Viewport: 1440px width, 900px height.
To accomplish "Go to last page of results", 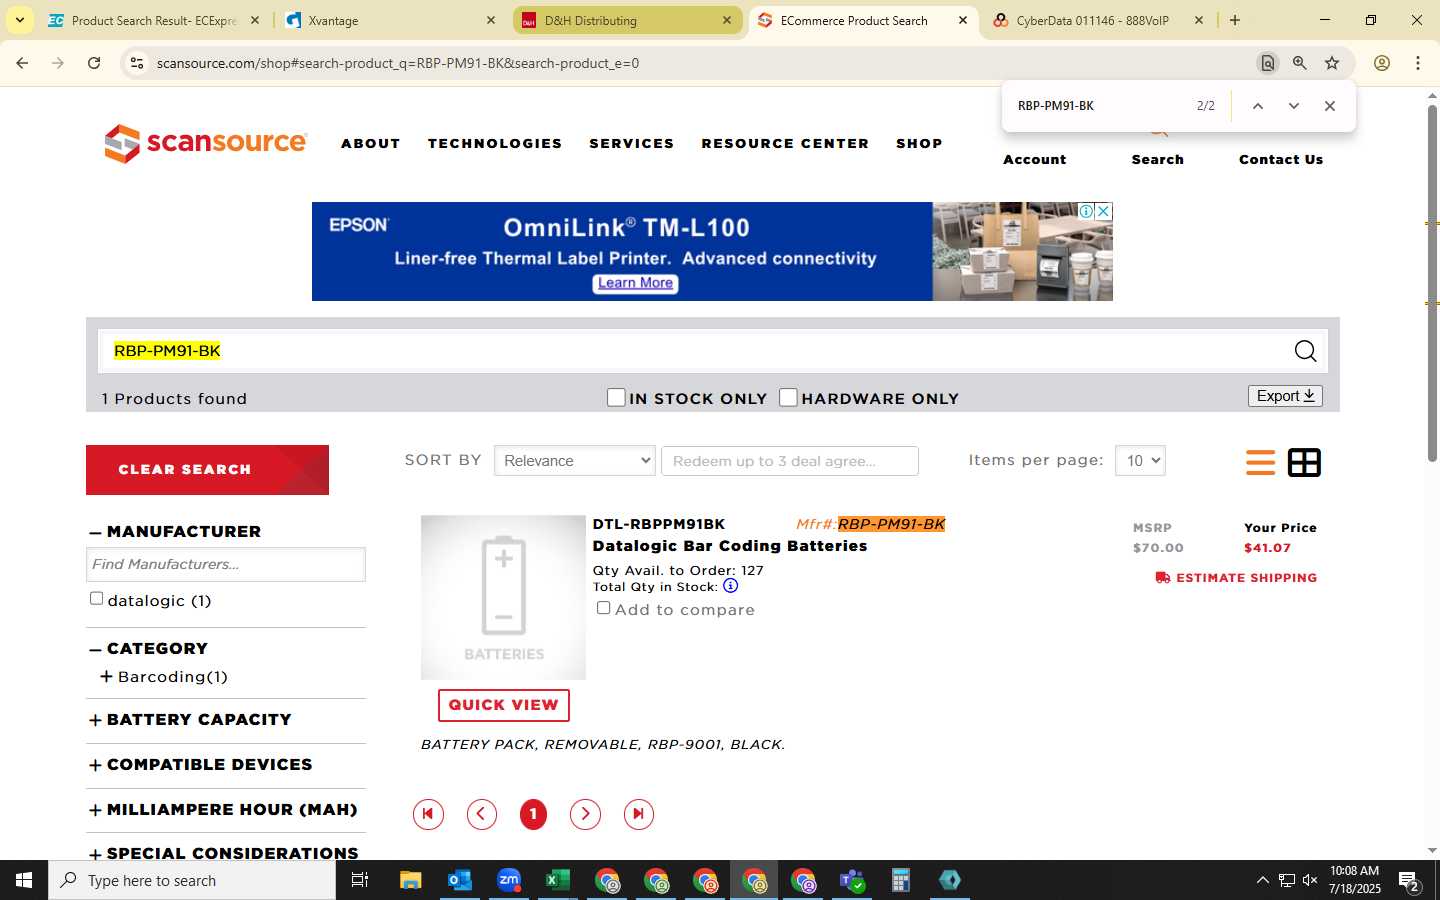I will coord(638,814).
